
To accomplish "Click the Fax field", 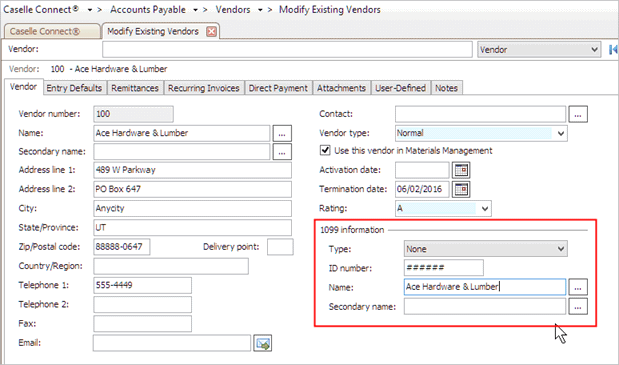I will [x=143, y=324].
